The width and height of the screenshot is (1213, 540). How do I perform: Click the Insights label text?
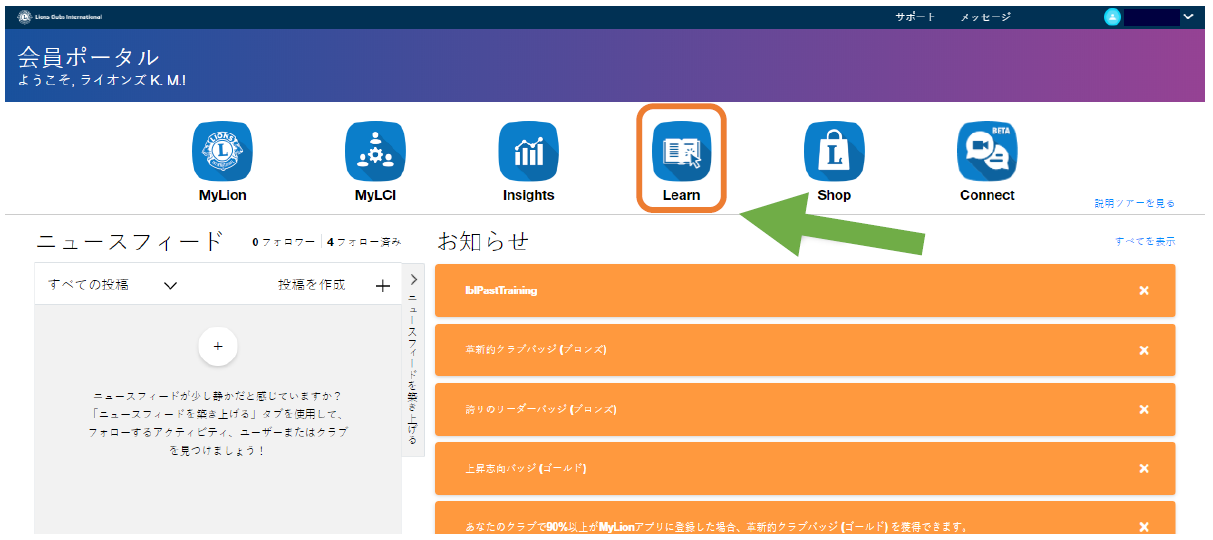click(528, 196)
